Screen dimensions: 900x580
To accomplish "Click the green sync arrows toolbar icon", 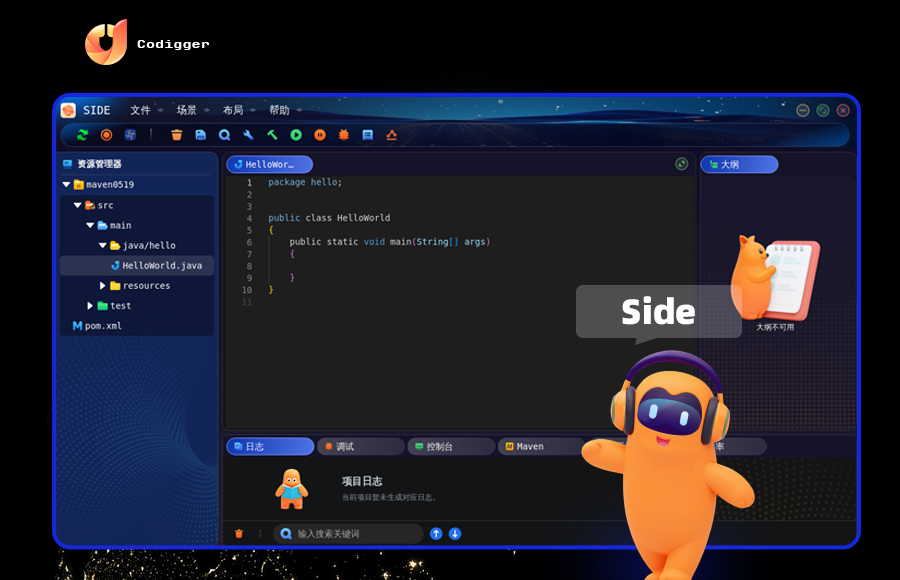I will click(82, 134).
